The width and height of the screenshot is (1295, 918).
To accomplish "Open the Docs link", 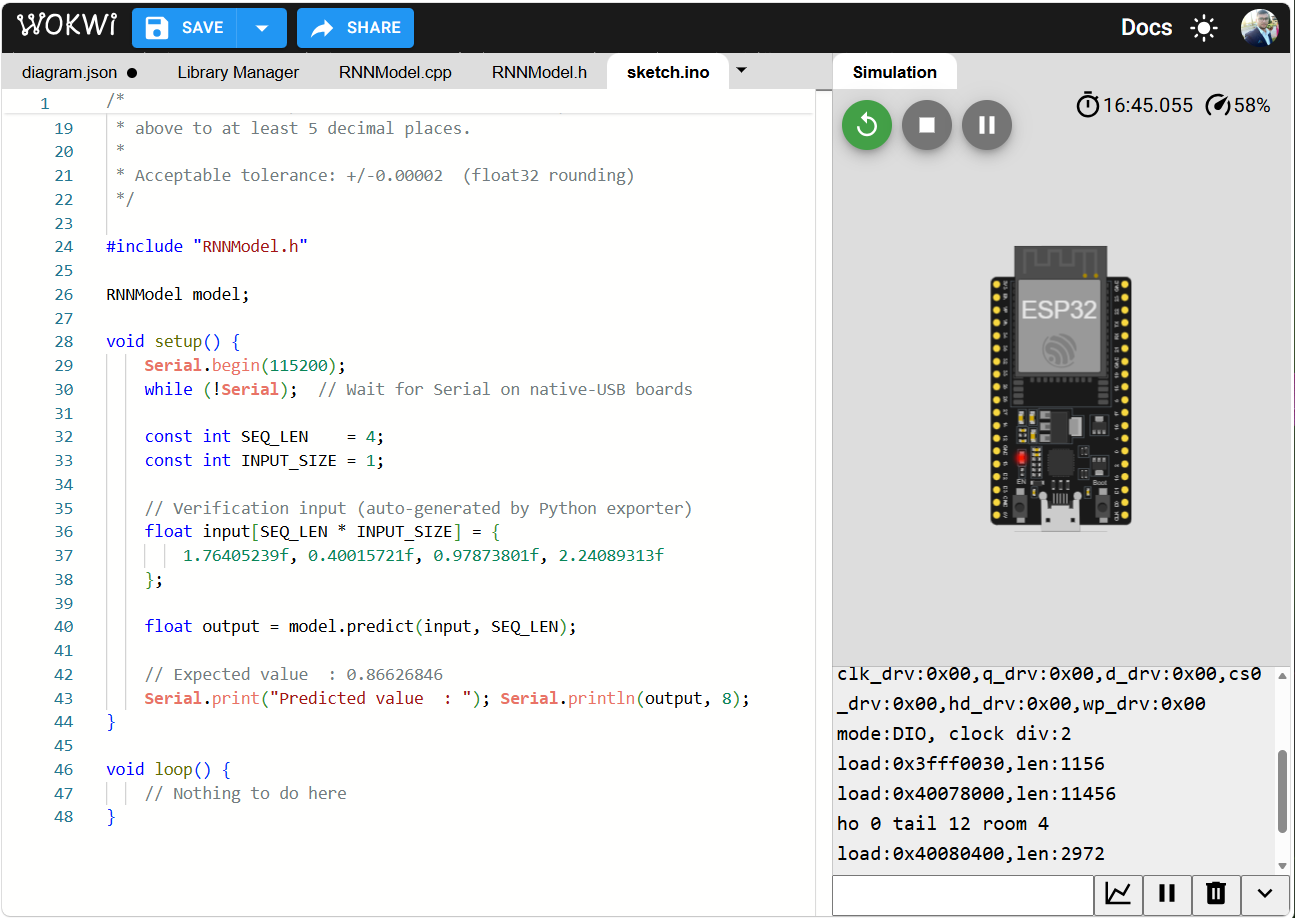I will tap(1146, 28).
